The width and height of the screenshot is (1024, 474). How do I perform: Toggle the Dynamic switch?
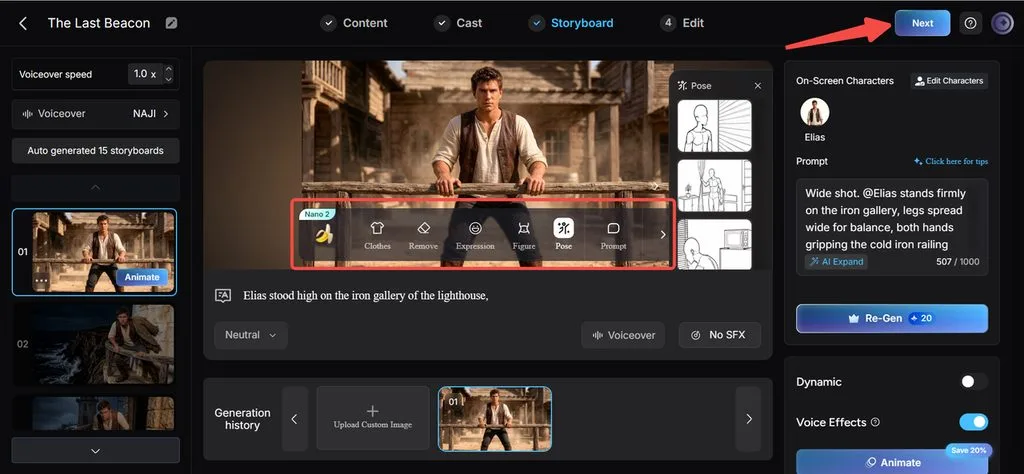[973, 382]
